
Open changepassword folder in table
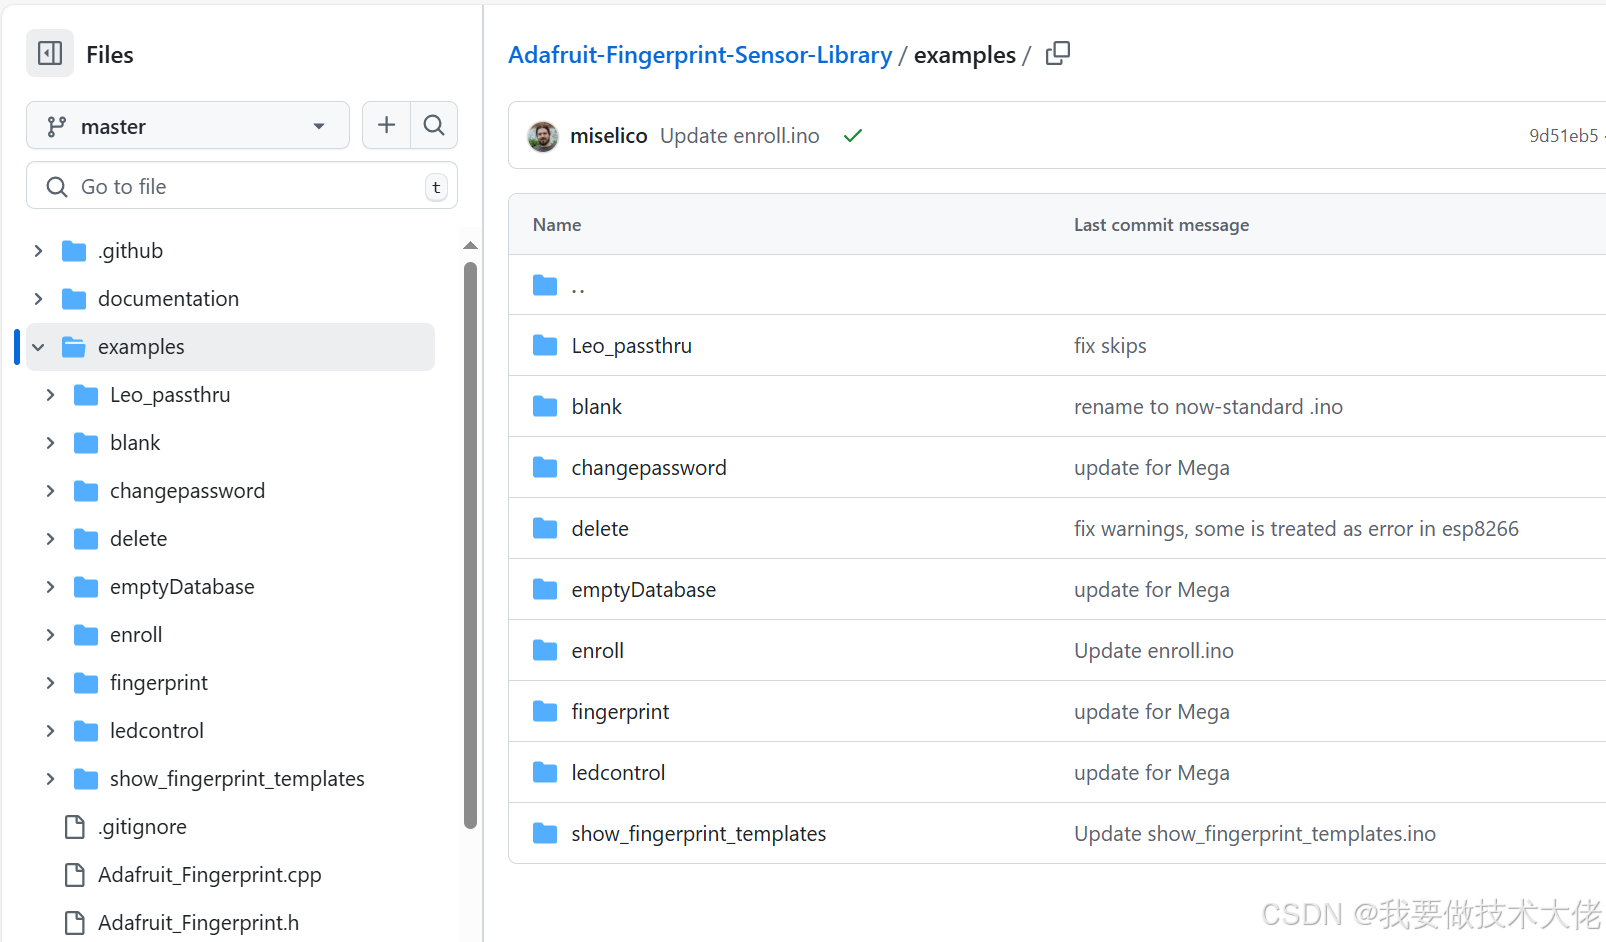pos(649,468)
